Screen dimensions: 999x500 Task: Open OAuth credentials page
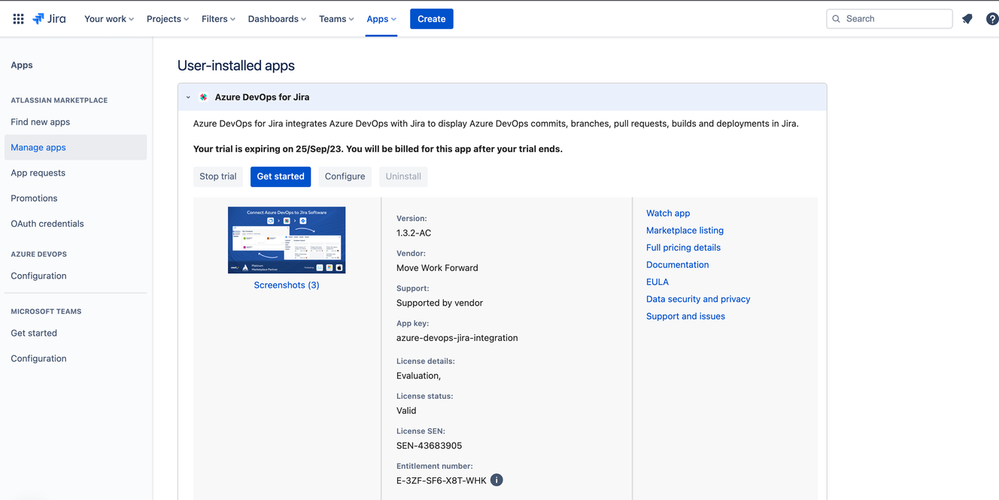47,224
